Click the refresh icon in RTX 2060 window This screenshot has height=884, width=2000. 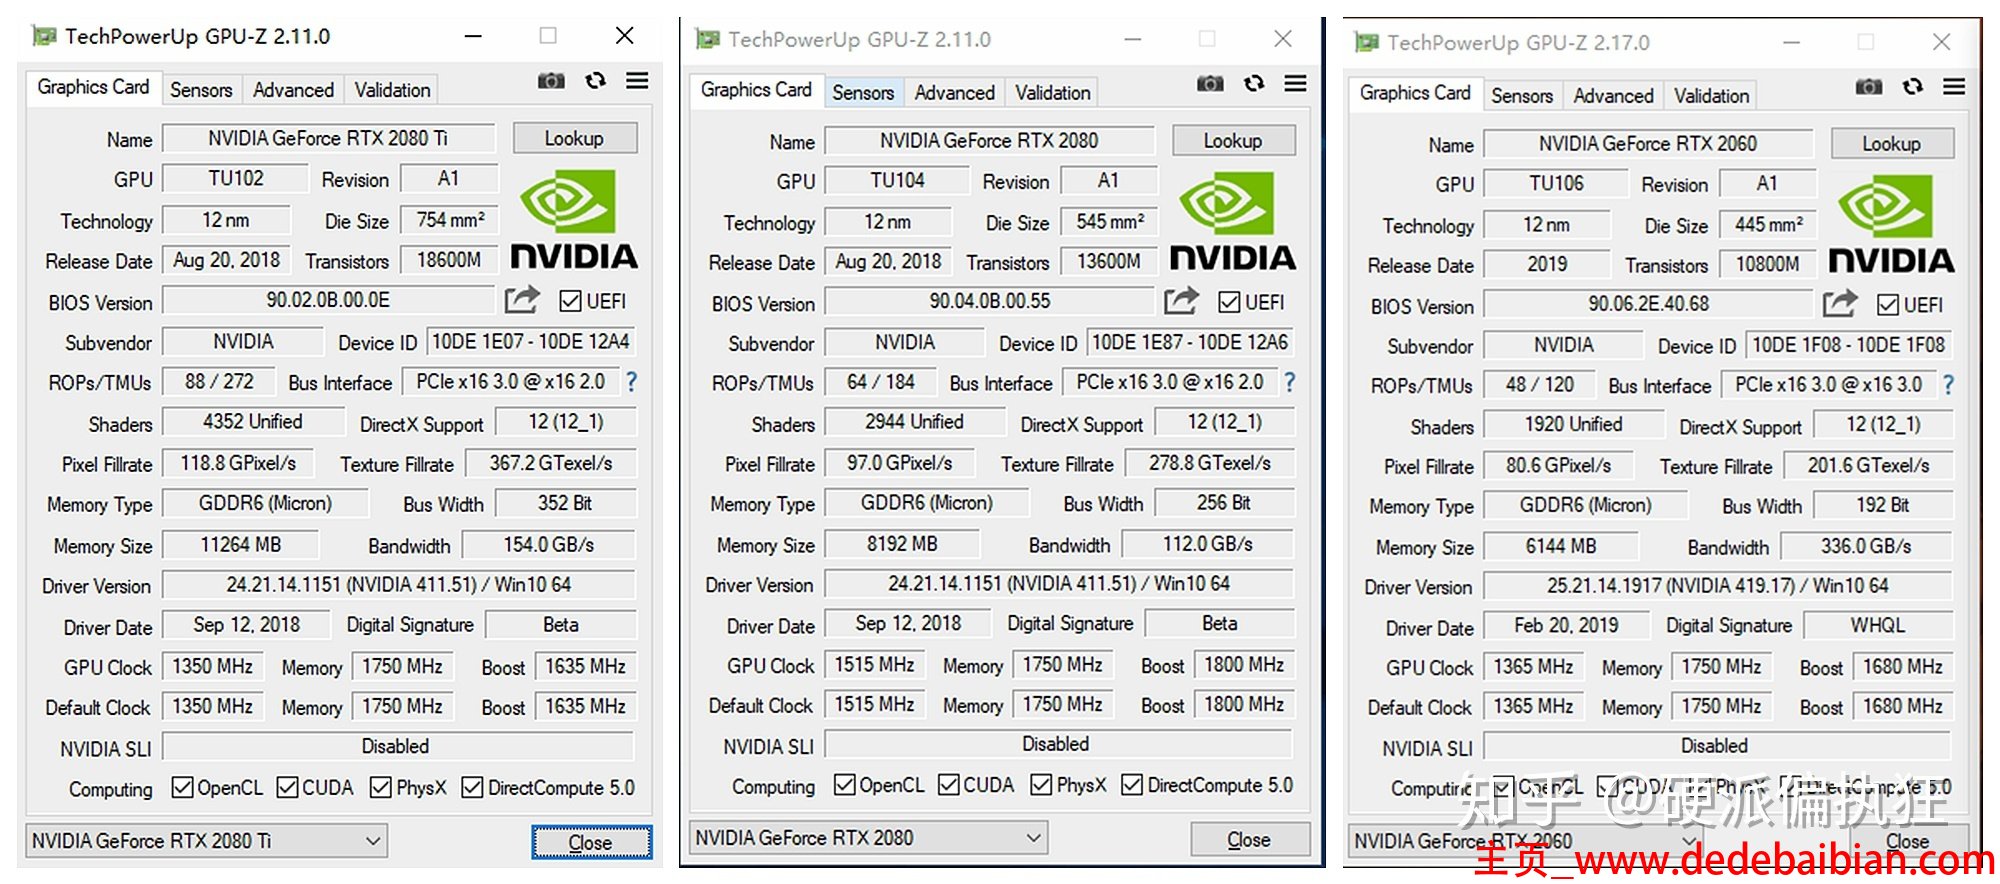click(x=1913, y=87)
